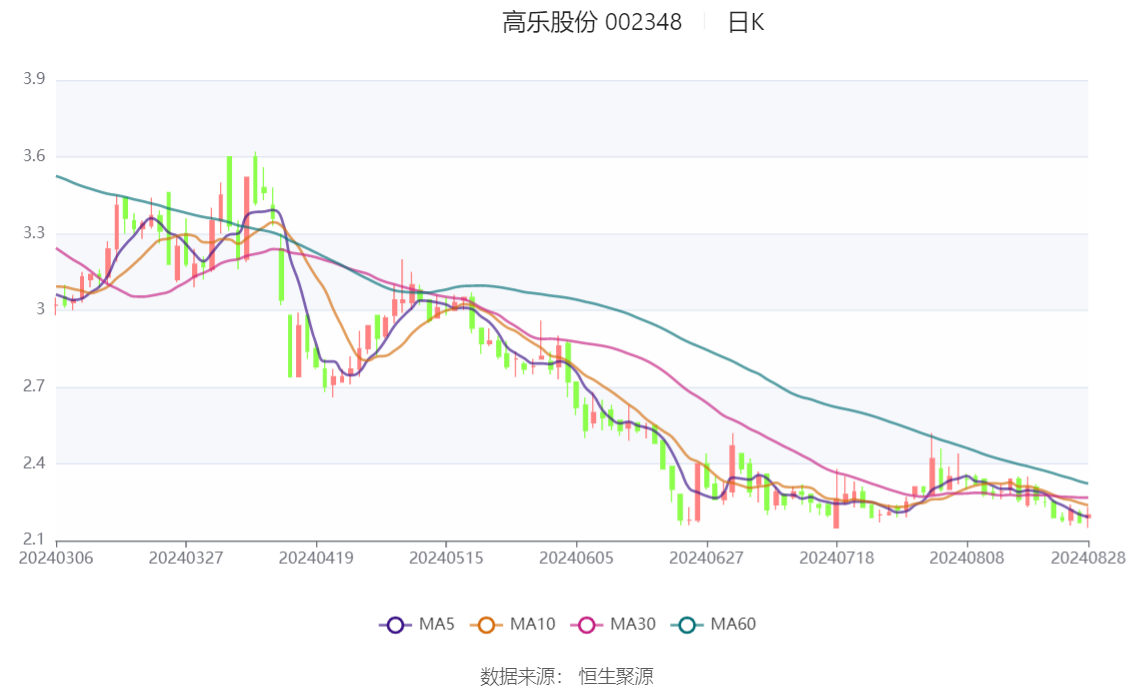The width and height of the screenshot is (1134, 689).
Task: Click the x-axis date 20240718
Action: click(x=837, y=558)
